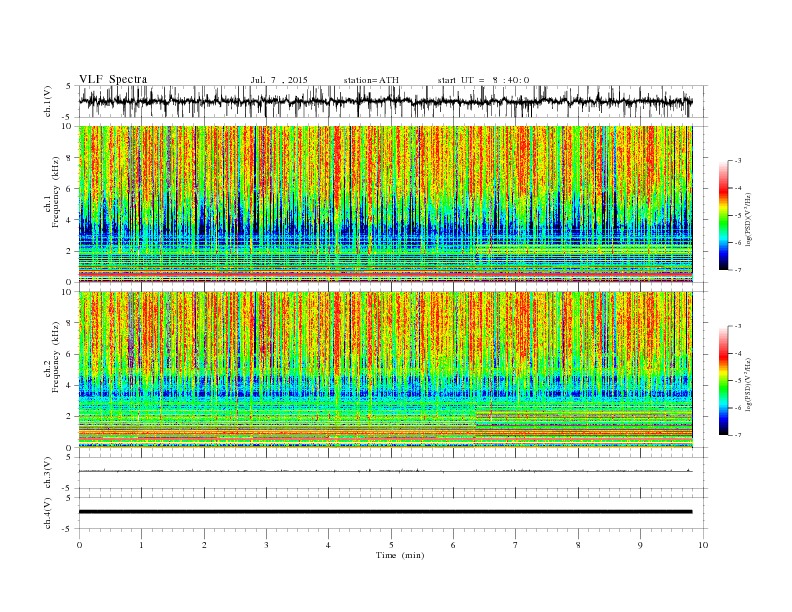
Task: Click the ch.1 spectrogram color bar
Action: [x=723, y=215]
